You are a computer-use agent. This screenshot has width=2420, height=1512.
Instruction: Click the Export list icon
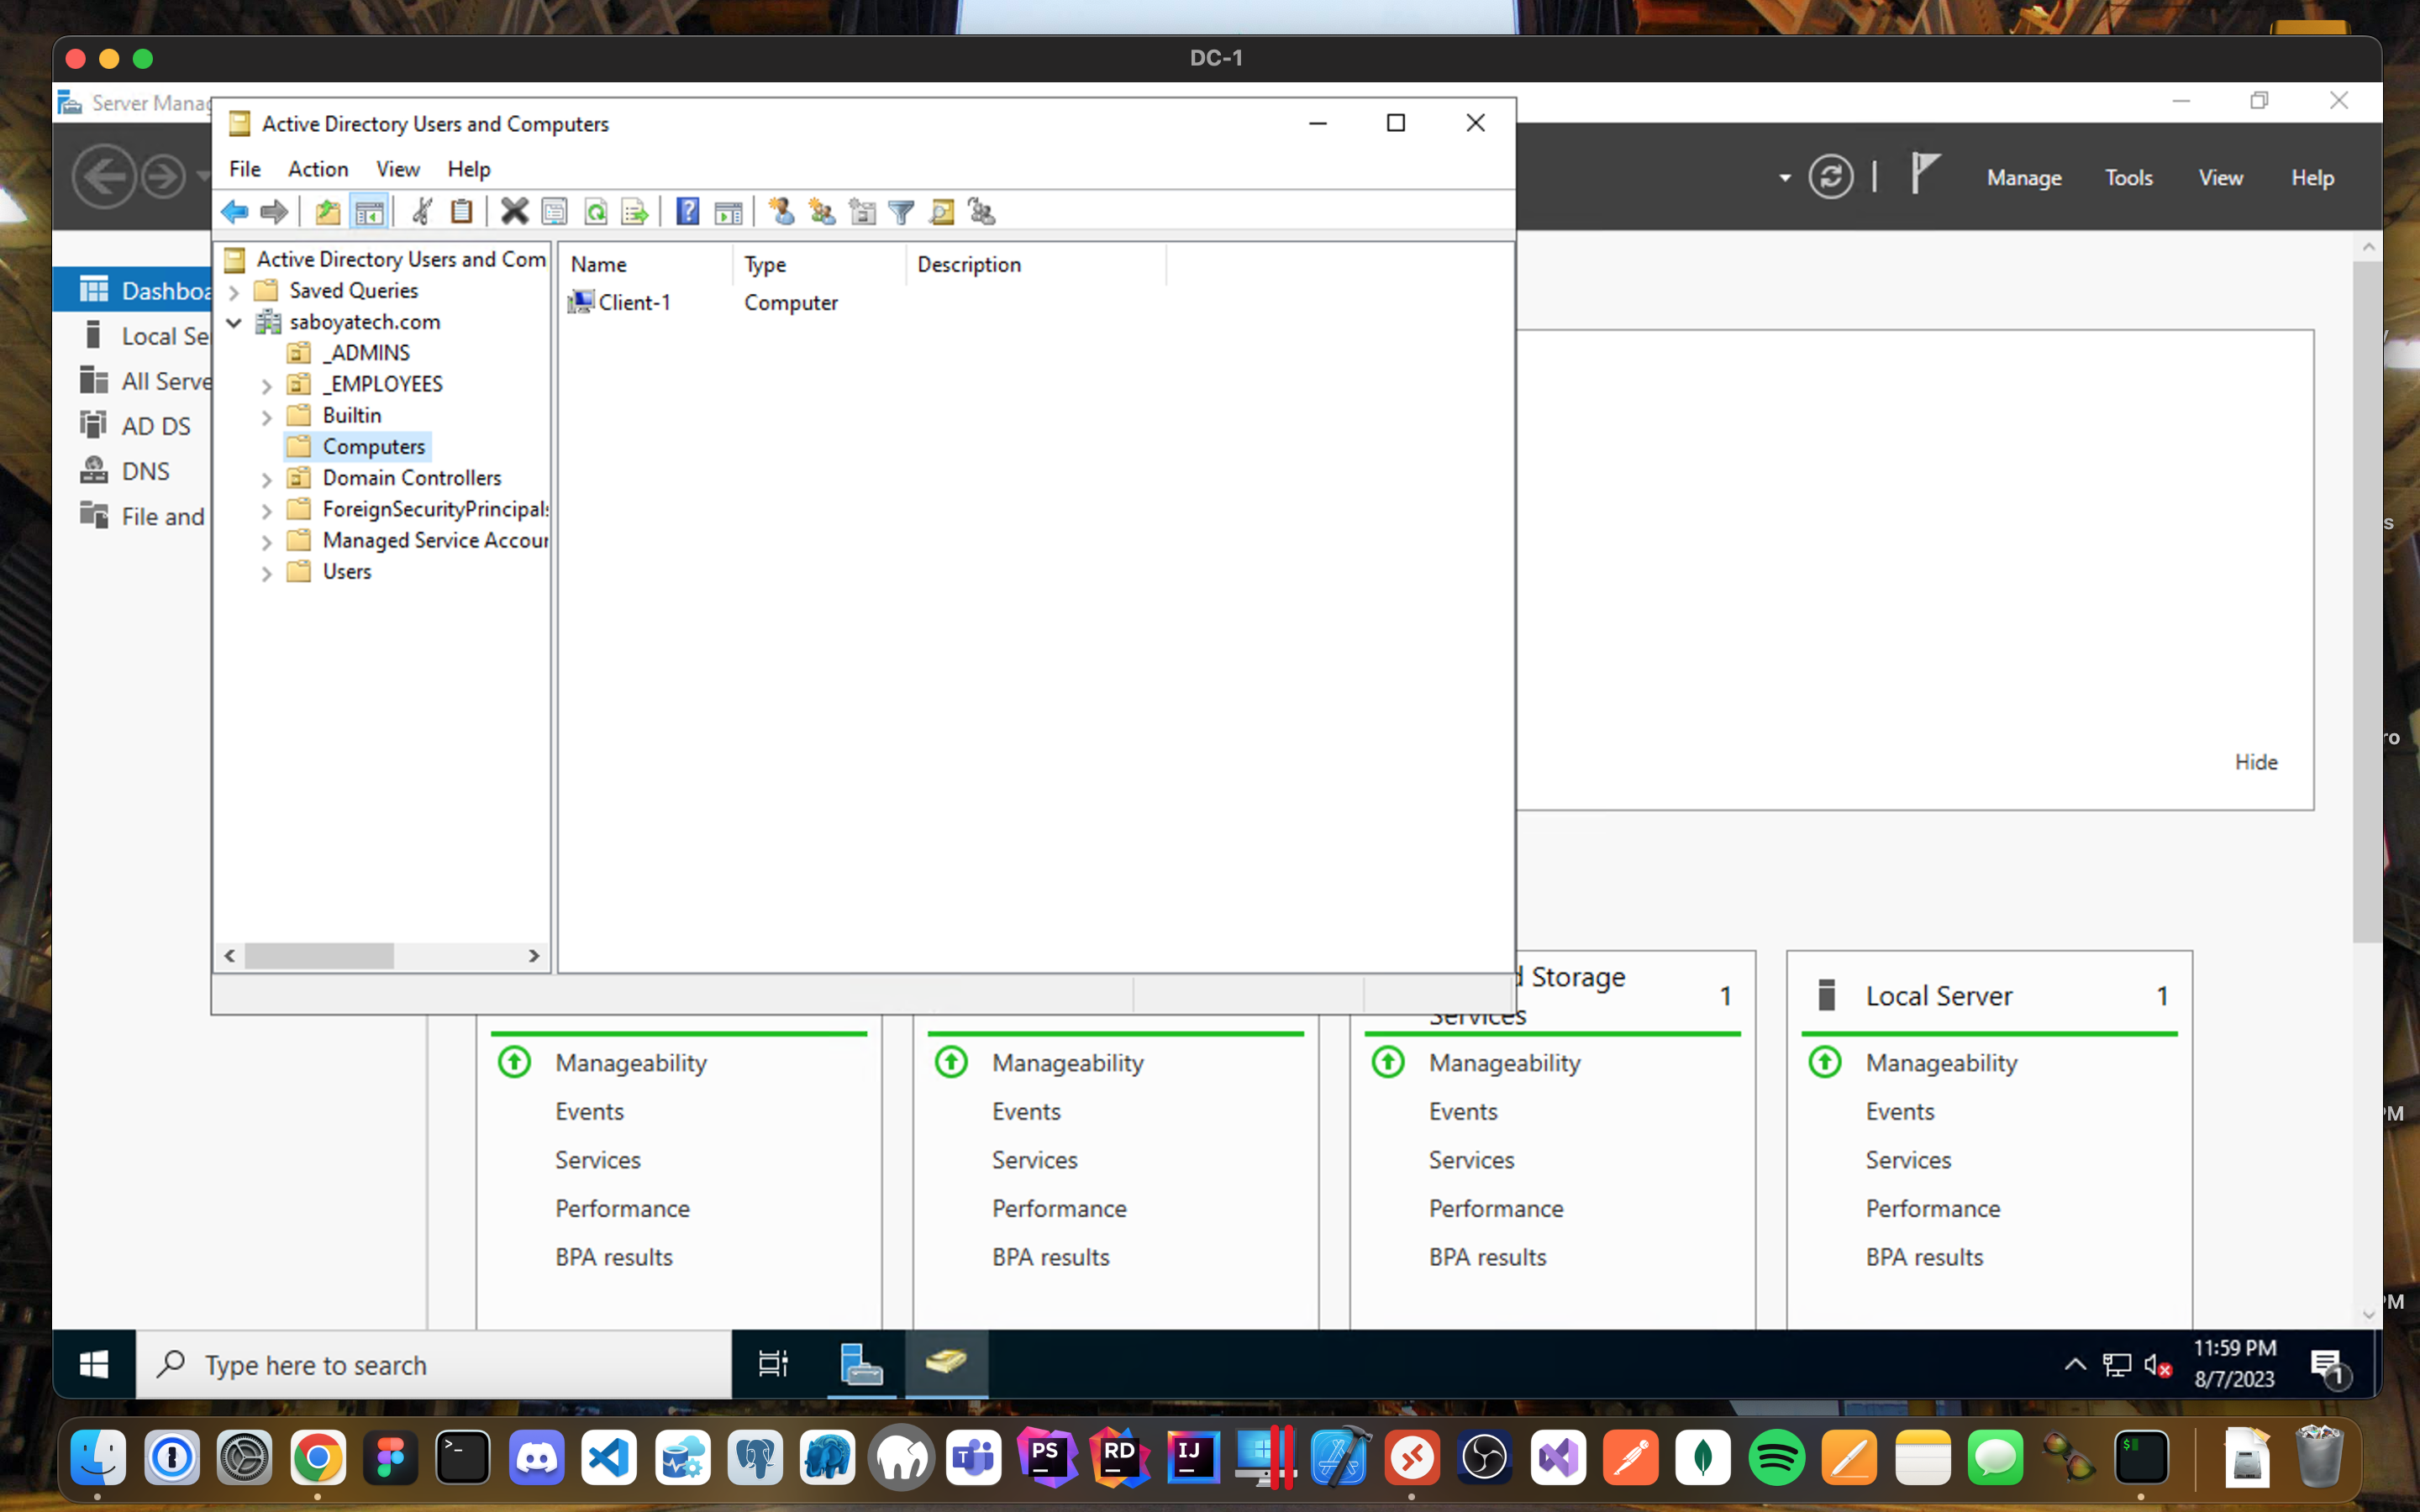pos(635,211)
